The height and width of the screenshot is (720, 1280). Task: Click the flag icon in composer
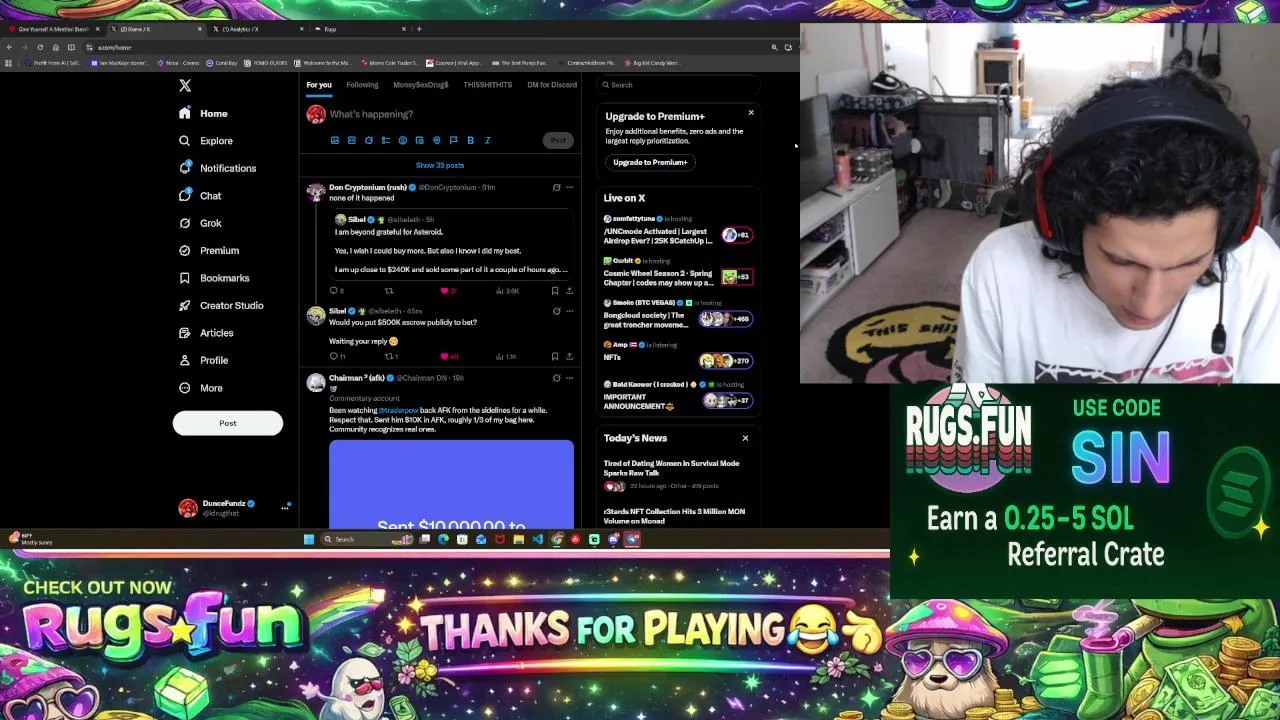(453, 140)
